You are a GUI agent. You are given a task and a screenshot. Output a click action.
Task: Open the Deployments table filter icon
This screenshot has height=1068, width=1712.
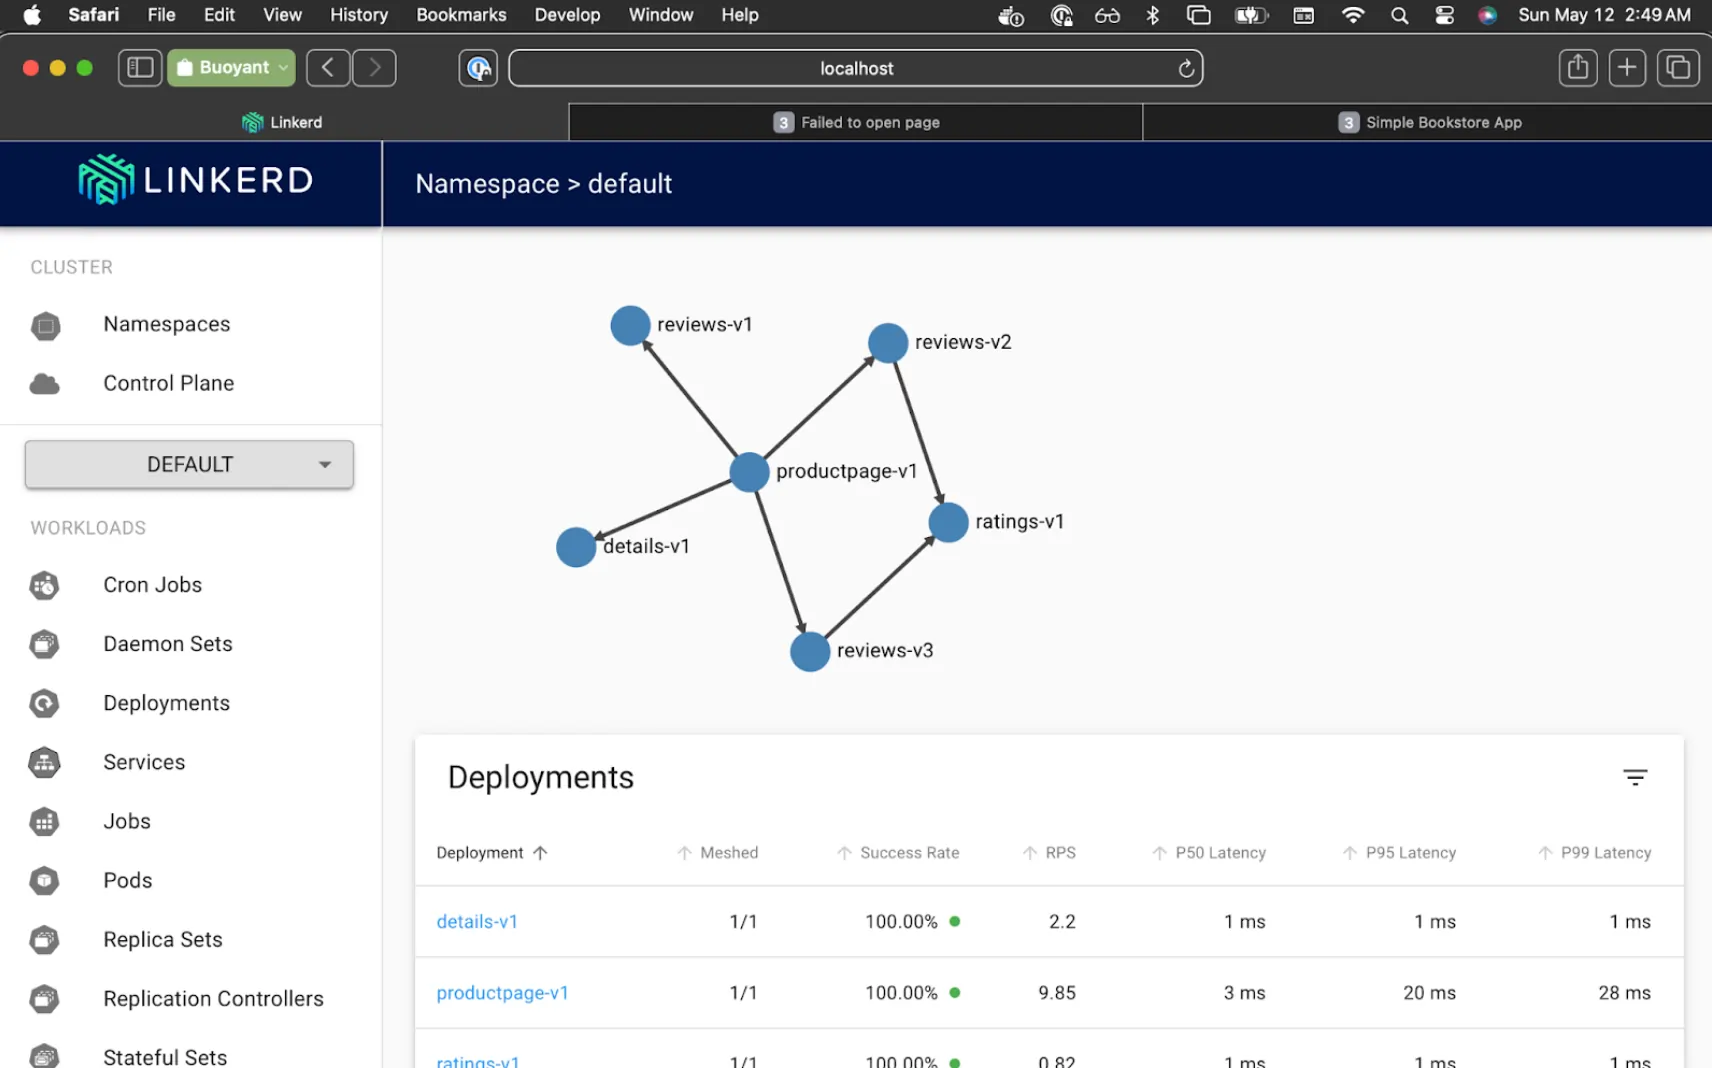[1635, 777]
